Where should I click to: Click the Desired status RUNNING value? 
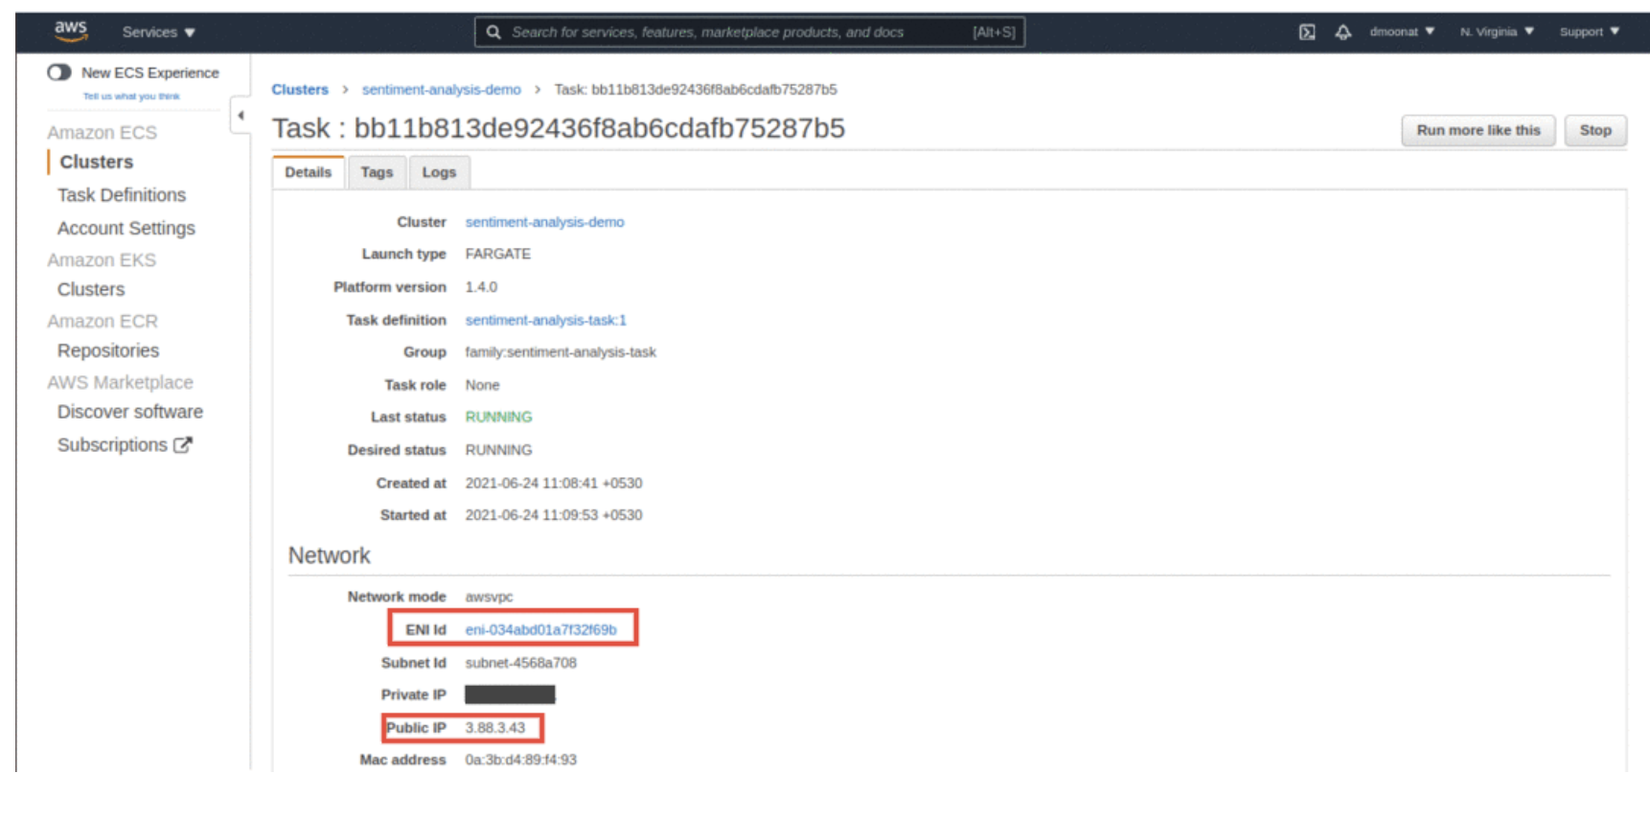tap(499, 450)
